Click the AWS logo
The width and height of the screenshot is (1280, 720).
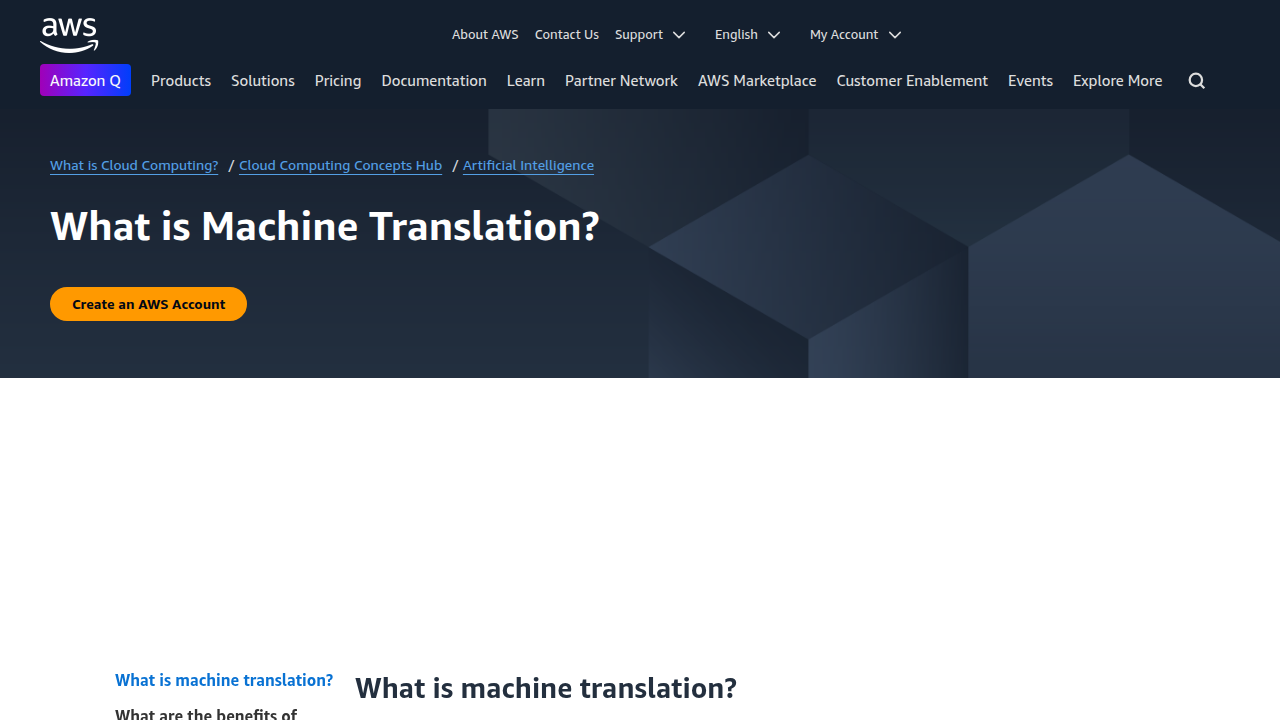[69, 35]
